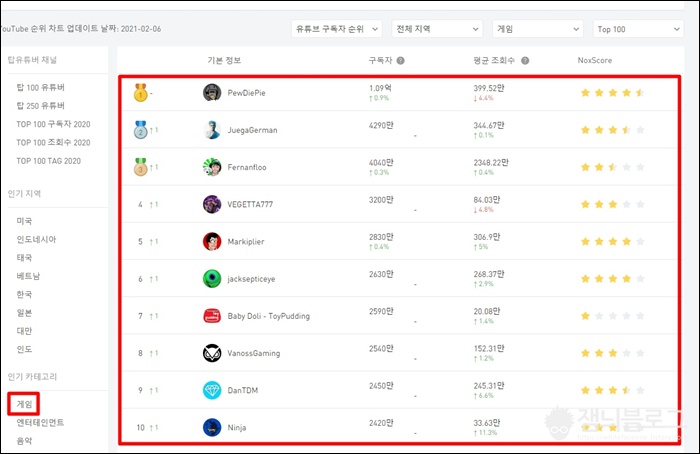Viewport: 700px width, 454px height.
Task: Open 게임 category dropdown
Action: 538,29
